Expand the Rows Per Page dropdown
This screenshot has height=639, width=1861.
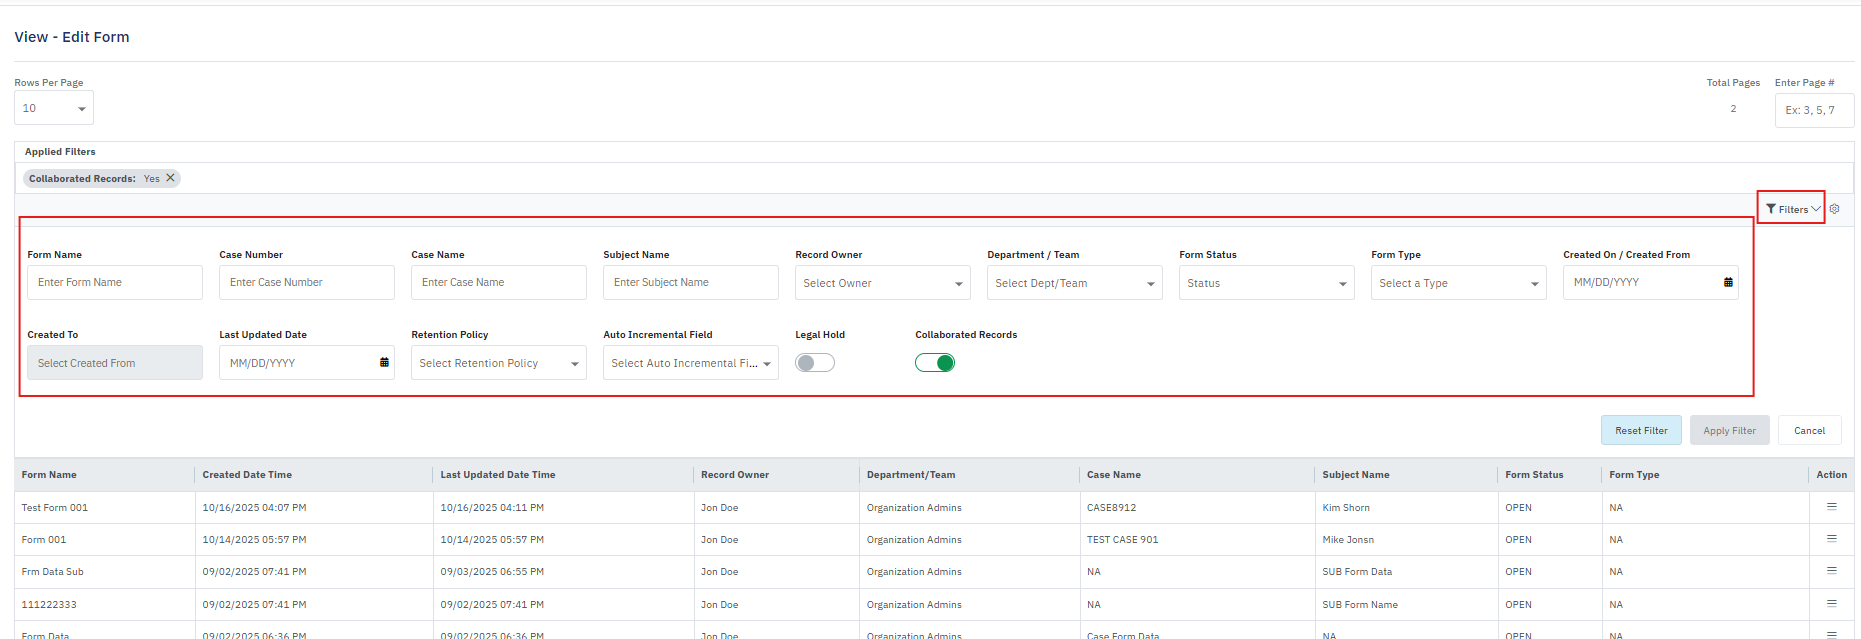(54, 108)
